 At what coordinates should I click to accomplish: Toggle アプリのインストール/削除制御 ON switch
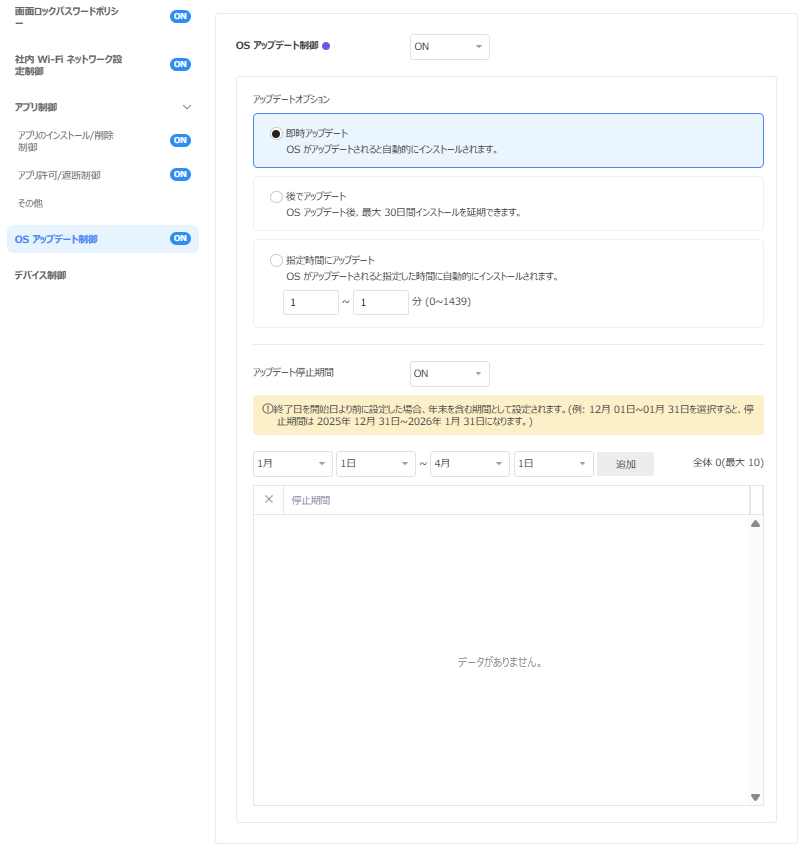[x=180, y=140]
